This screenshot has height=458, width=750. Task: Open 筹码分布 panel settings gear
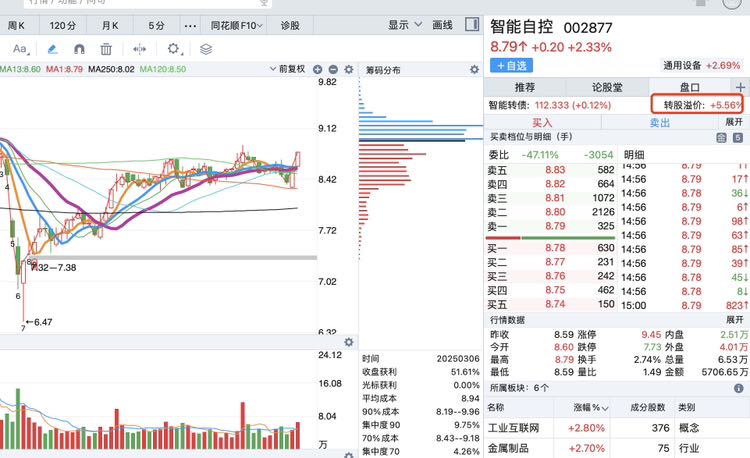click(x=474, y=70)
